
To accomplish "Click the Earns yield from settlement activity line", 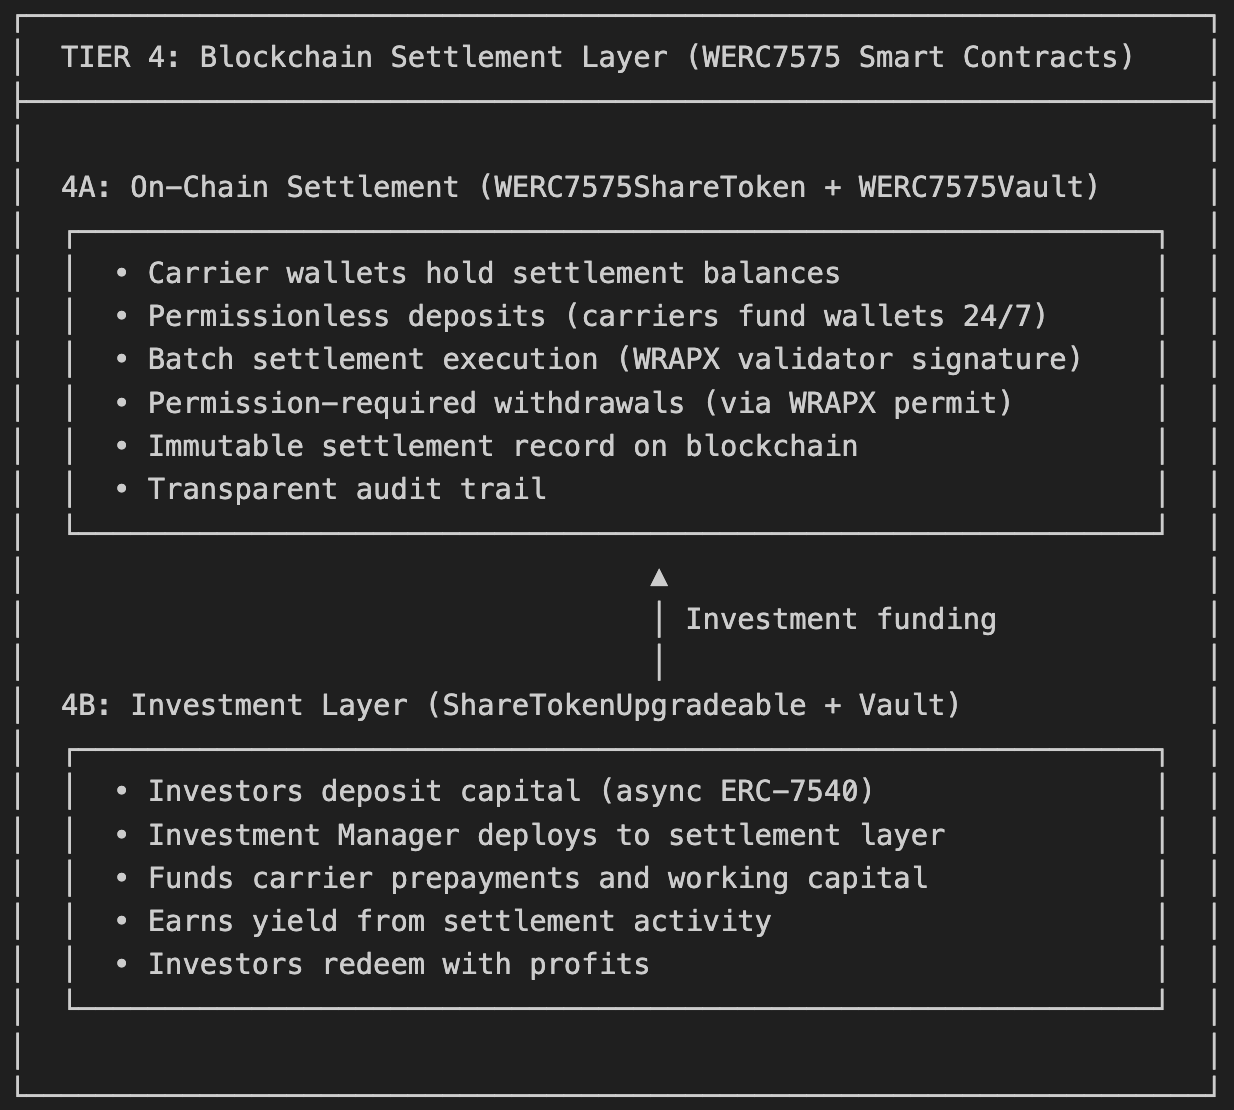I will coord(459,921).
